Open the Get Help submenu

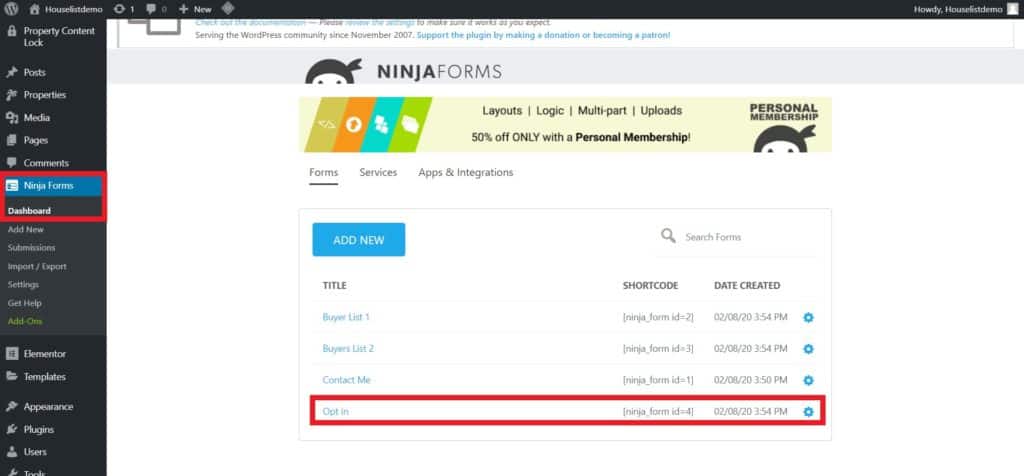click(25, 303)
